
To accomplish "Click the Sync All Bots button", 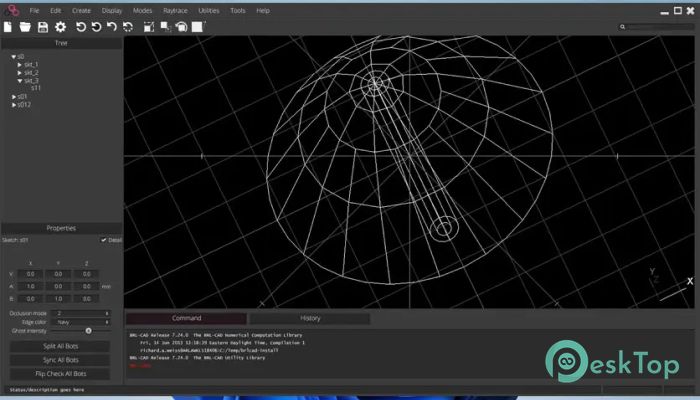I will (60, 360).
